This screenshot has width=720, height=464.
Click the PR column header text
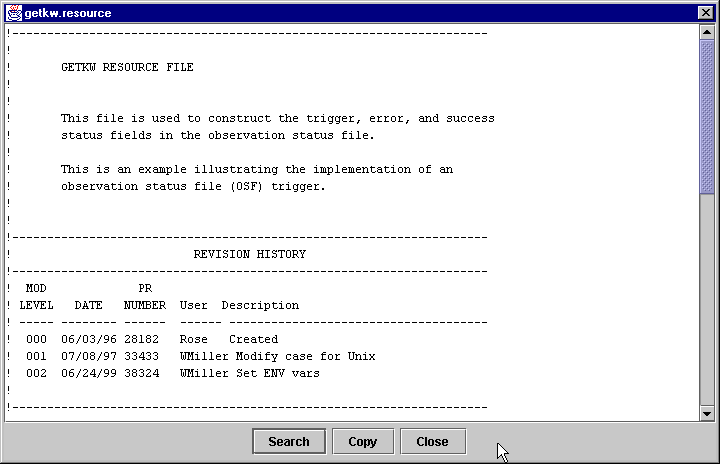tap(145, 288)
